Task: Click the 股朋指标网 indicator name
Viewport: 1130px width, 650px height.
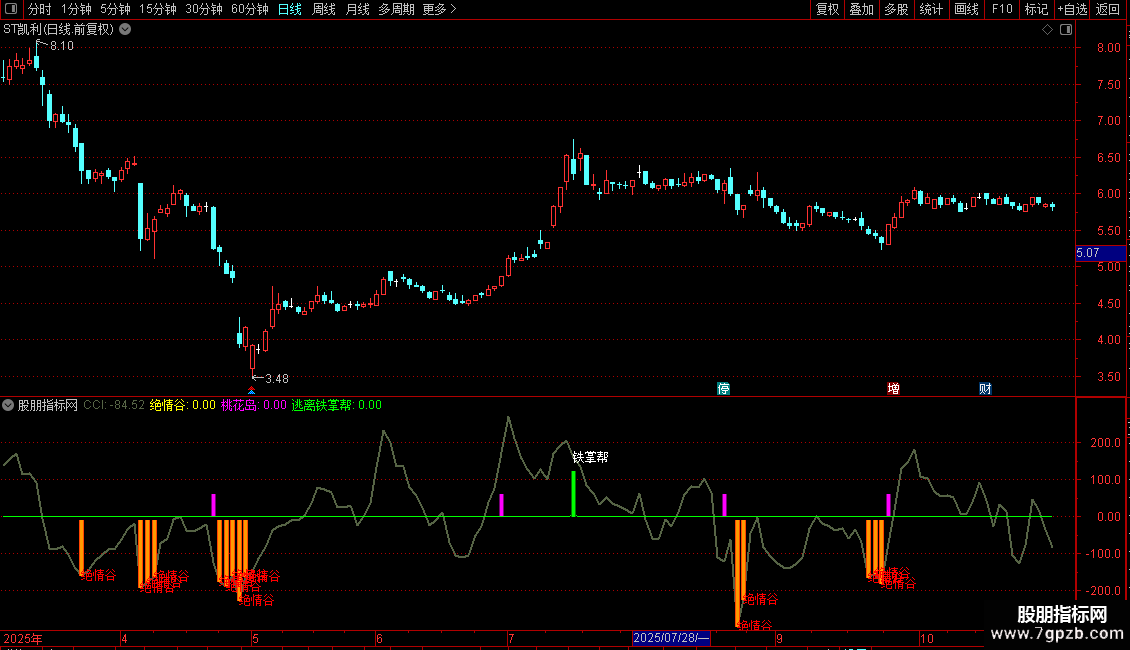Action: click(48, 405)
